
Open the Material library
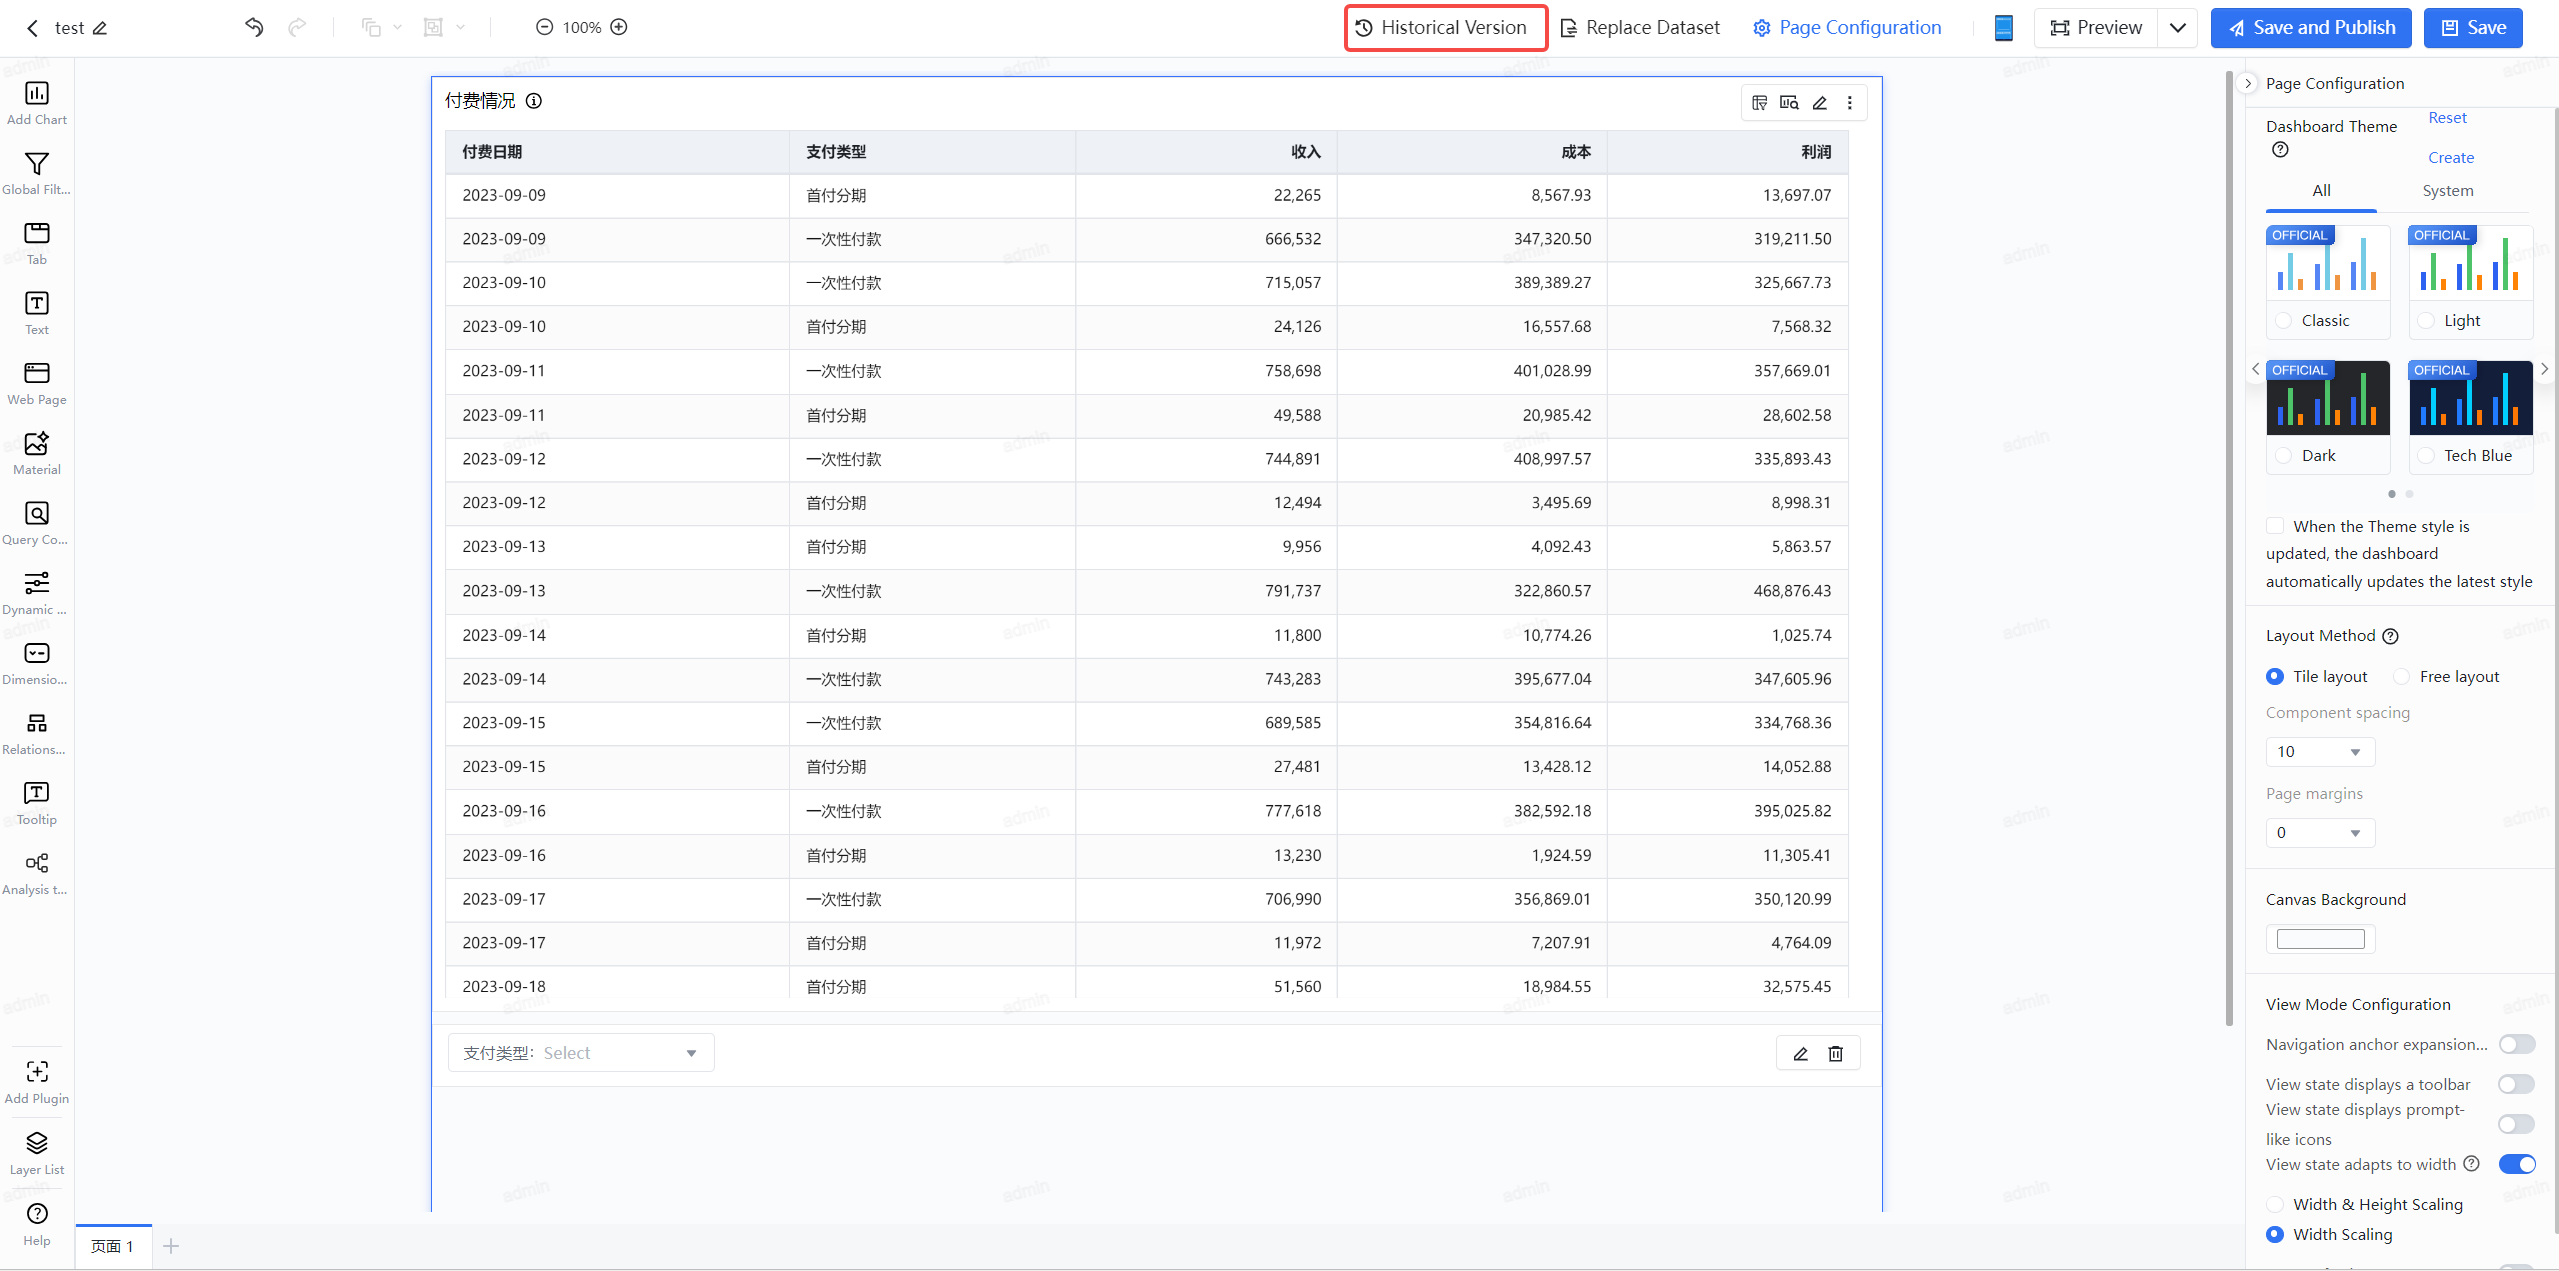coord(37,454)
